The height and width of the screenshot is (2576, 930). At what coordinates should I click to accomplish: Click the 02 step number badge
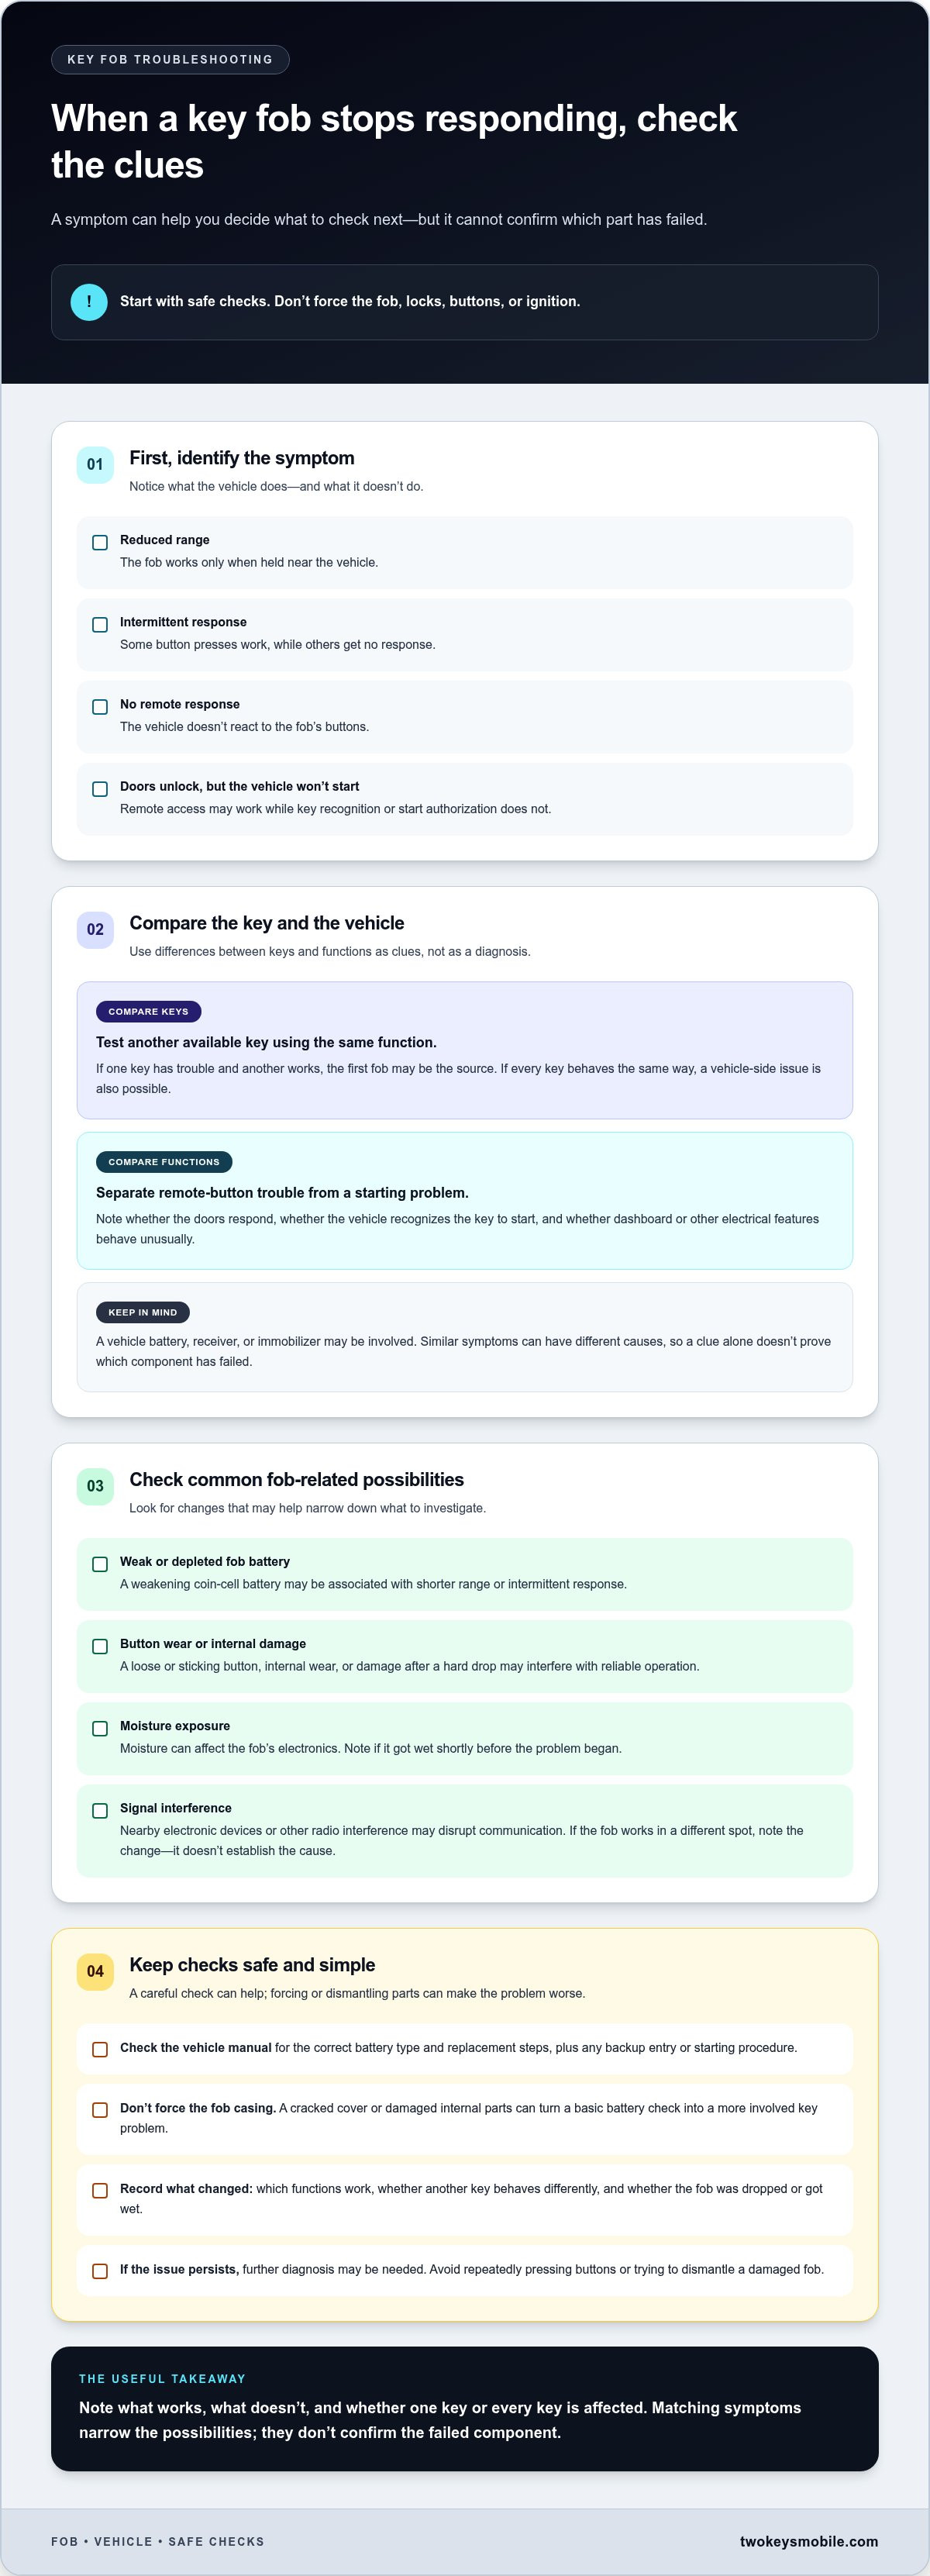[95, 930]
